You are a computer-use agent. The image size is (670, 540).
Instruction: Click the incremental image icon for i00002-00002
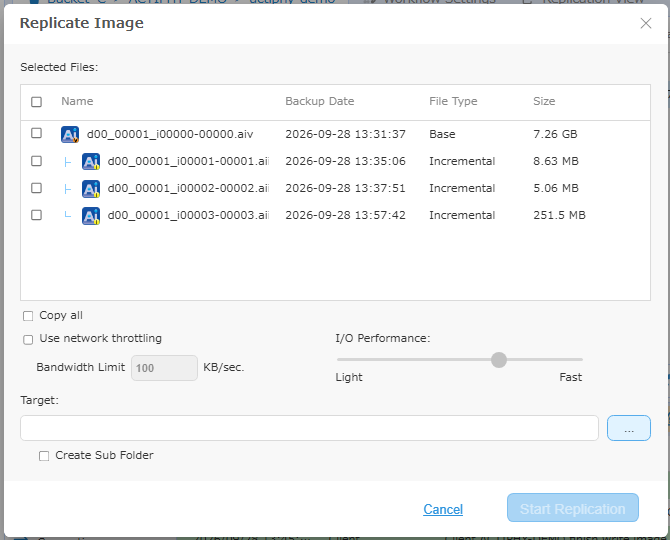point(91,188)
